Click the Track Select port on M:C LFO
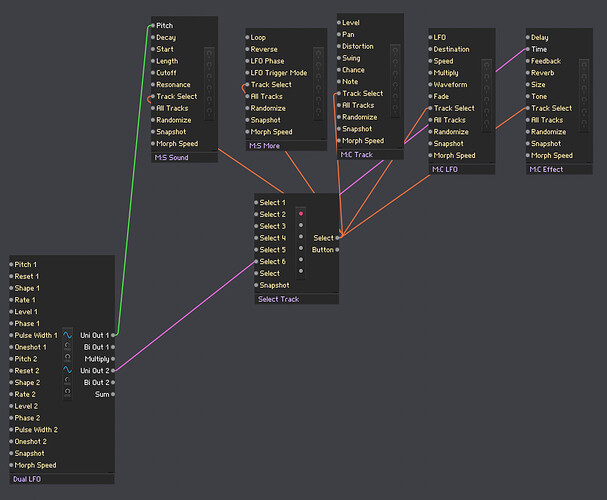The height and width of the screenshot is (500, 607). click(x=430, y=108)
